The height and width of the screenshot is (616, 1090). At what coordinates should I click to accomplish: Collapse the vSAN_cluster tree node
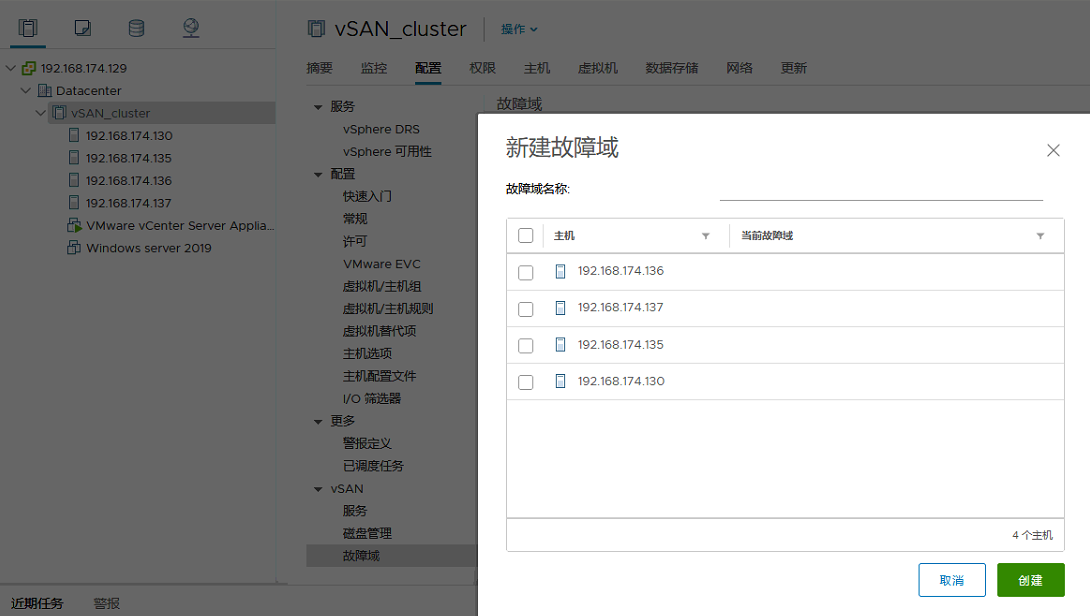click(x=41, y=113)
